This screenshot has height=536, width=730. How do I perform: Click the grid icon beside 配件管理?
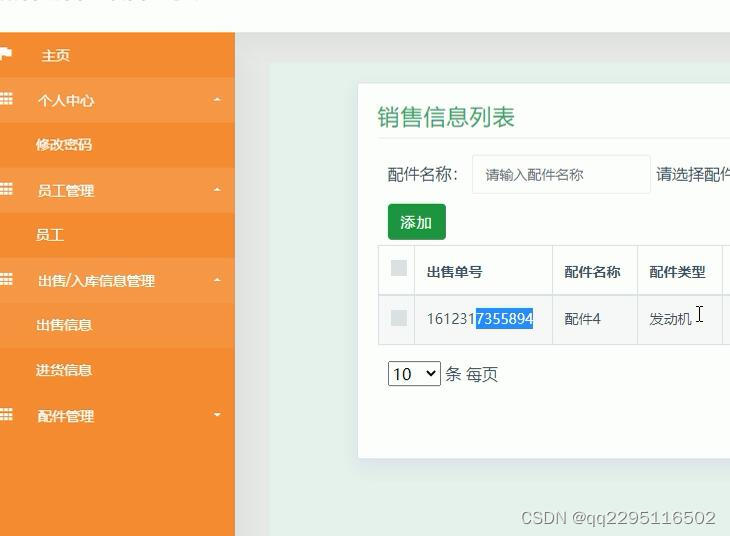coord(6,414)
